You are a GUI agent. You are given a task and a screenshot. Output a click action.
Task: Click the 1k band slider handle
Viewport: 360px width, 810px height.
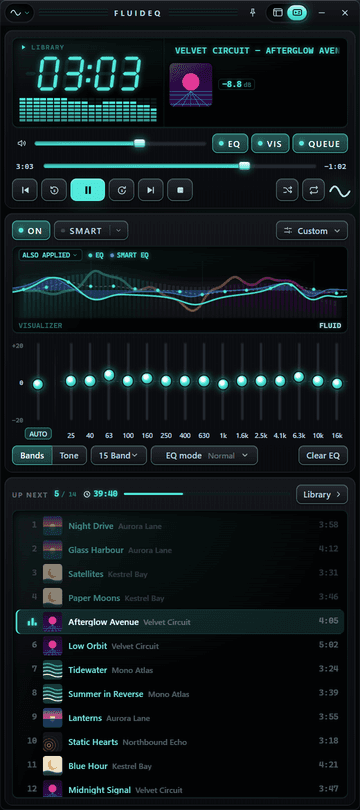point(223,384)
